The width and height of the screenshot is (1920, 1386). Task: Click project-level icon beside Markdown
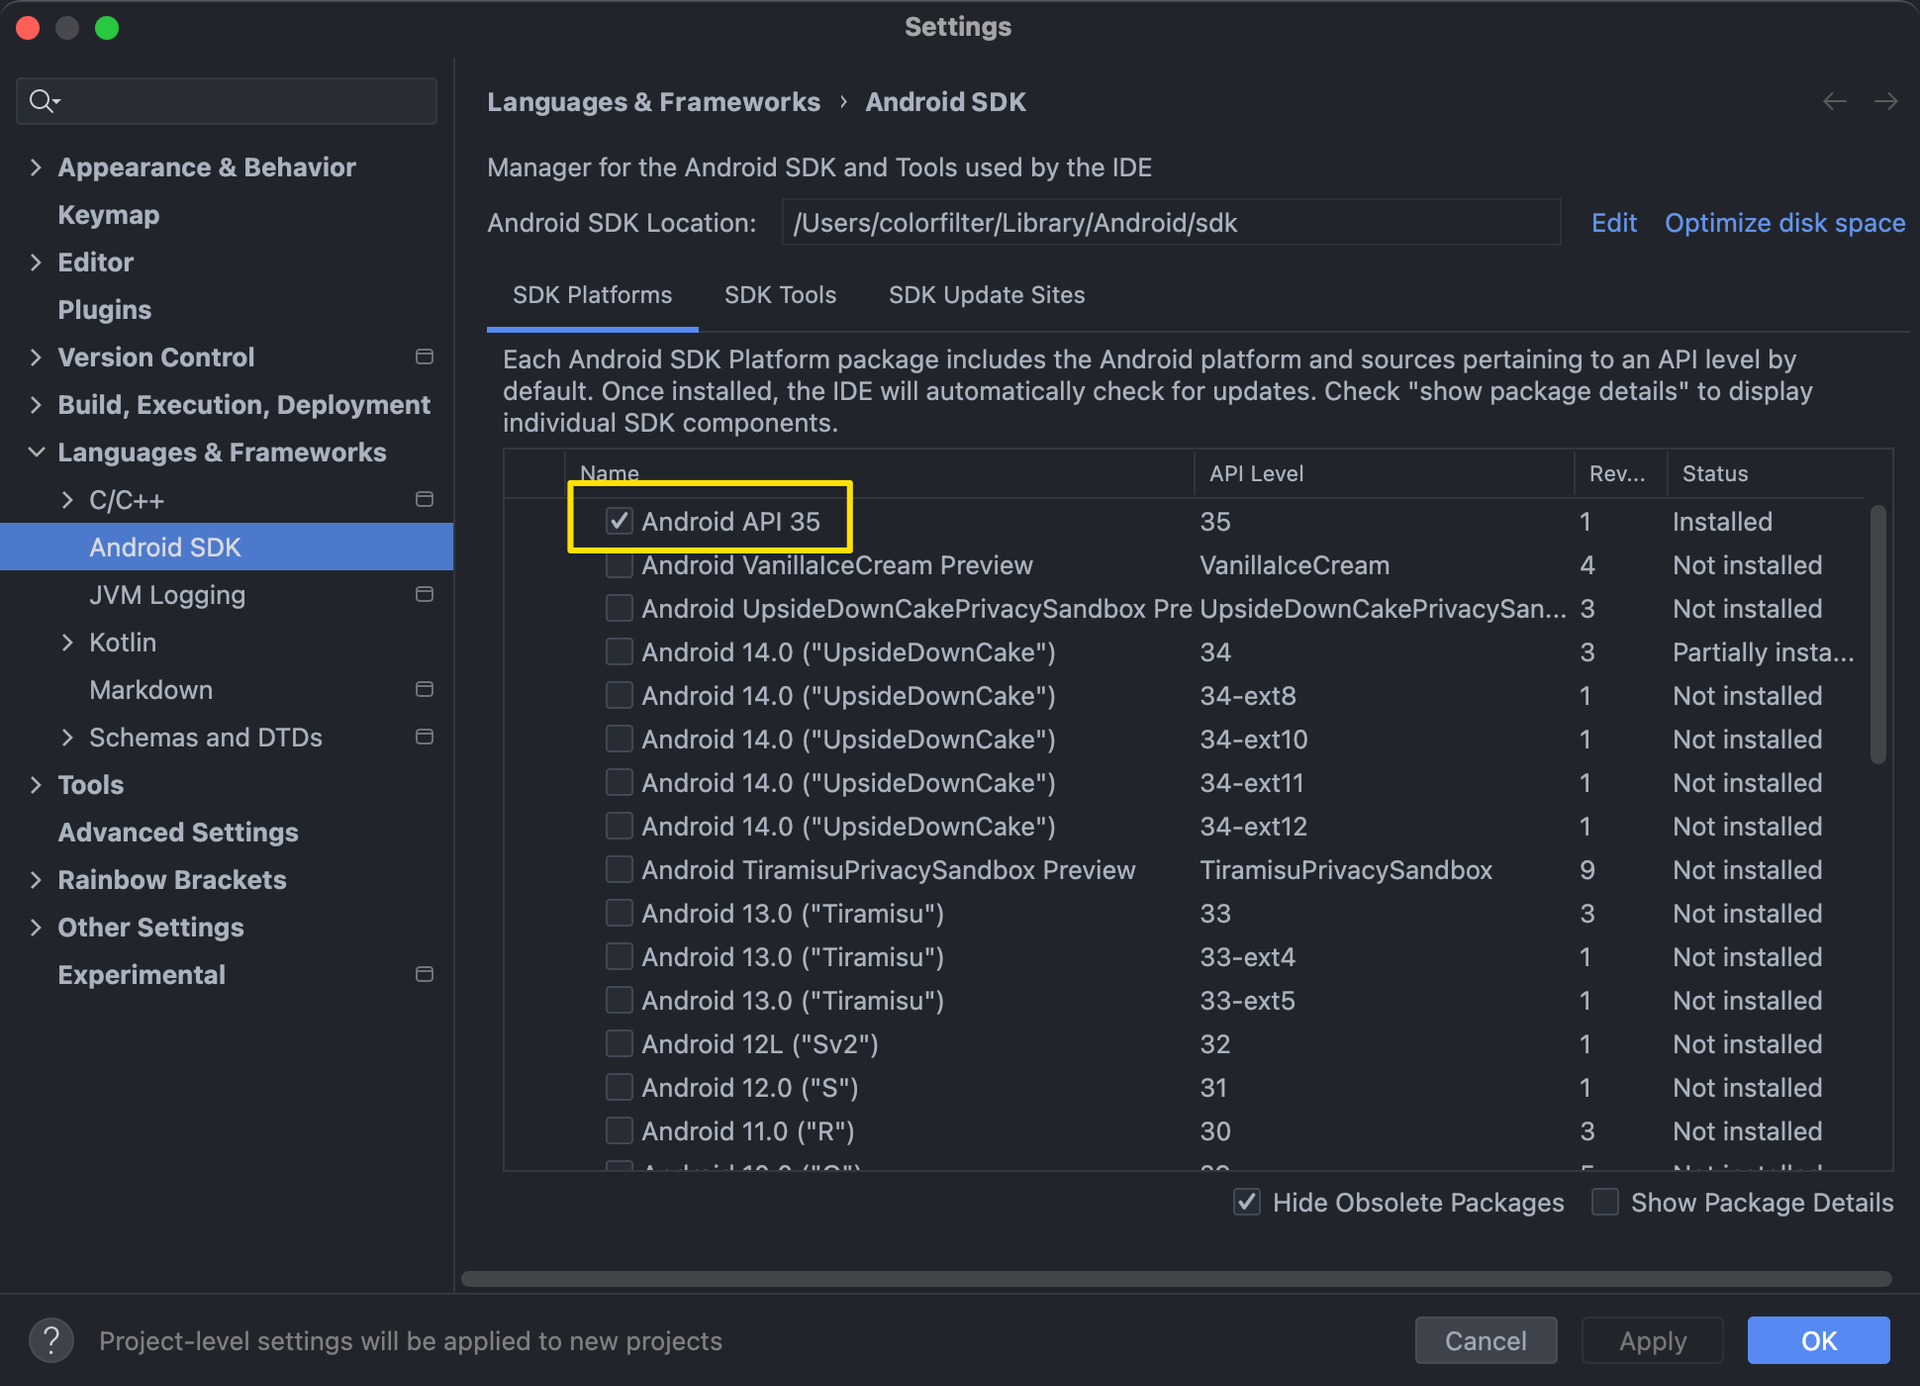[424, 690]
